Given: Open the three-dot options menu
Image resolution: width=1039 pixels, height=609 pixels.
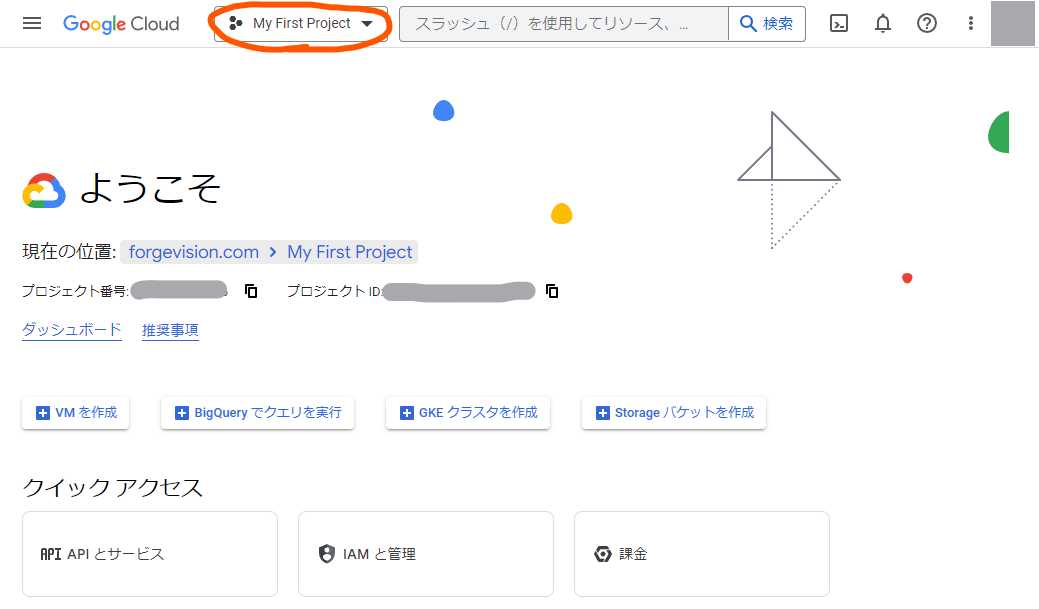Looking at the screenshot, I should (x=970, y=23).
